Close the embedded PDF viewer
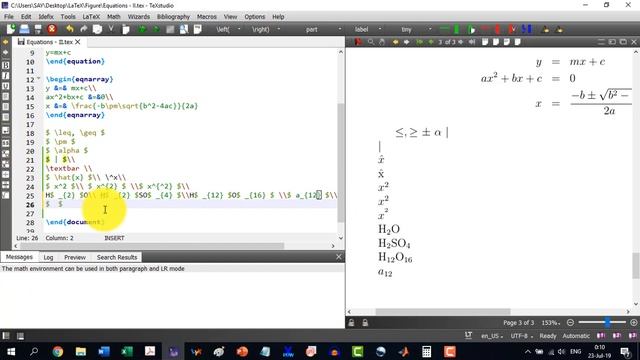 634,42
